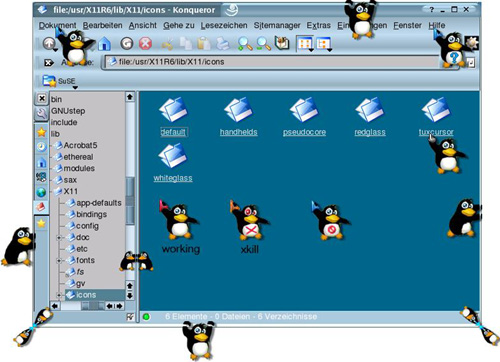Click the tree's horizontal scrollbar left arrow at far left
The image size is (500, 362).
coord(55,306)
